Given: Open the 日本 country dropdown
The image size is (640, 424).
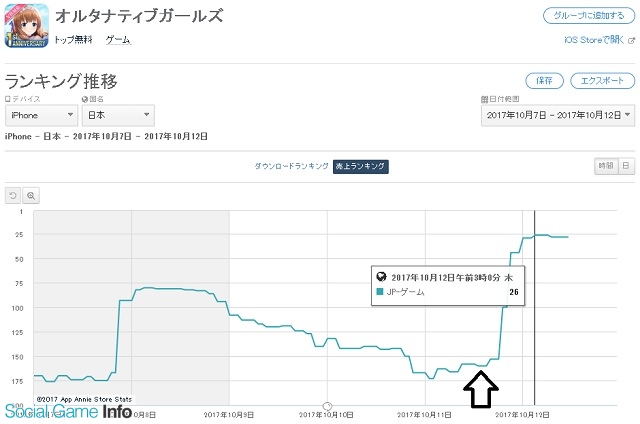Looking at the screenshot, I should tap(118, 115).
